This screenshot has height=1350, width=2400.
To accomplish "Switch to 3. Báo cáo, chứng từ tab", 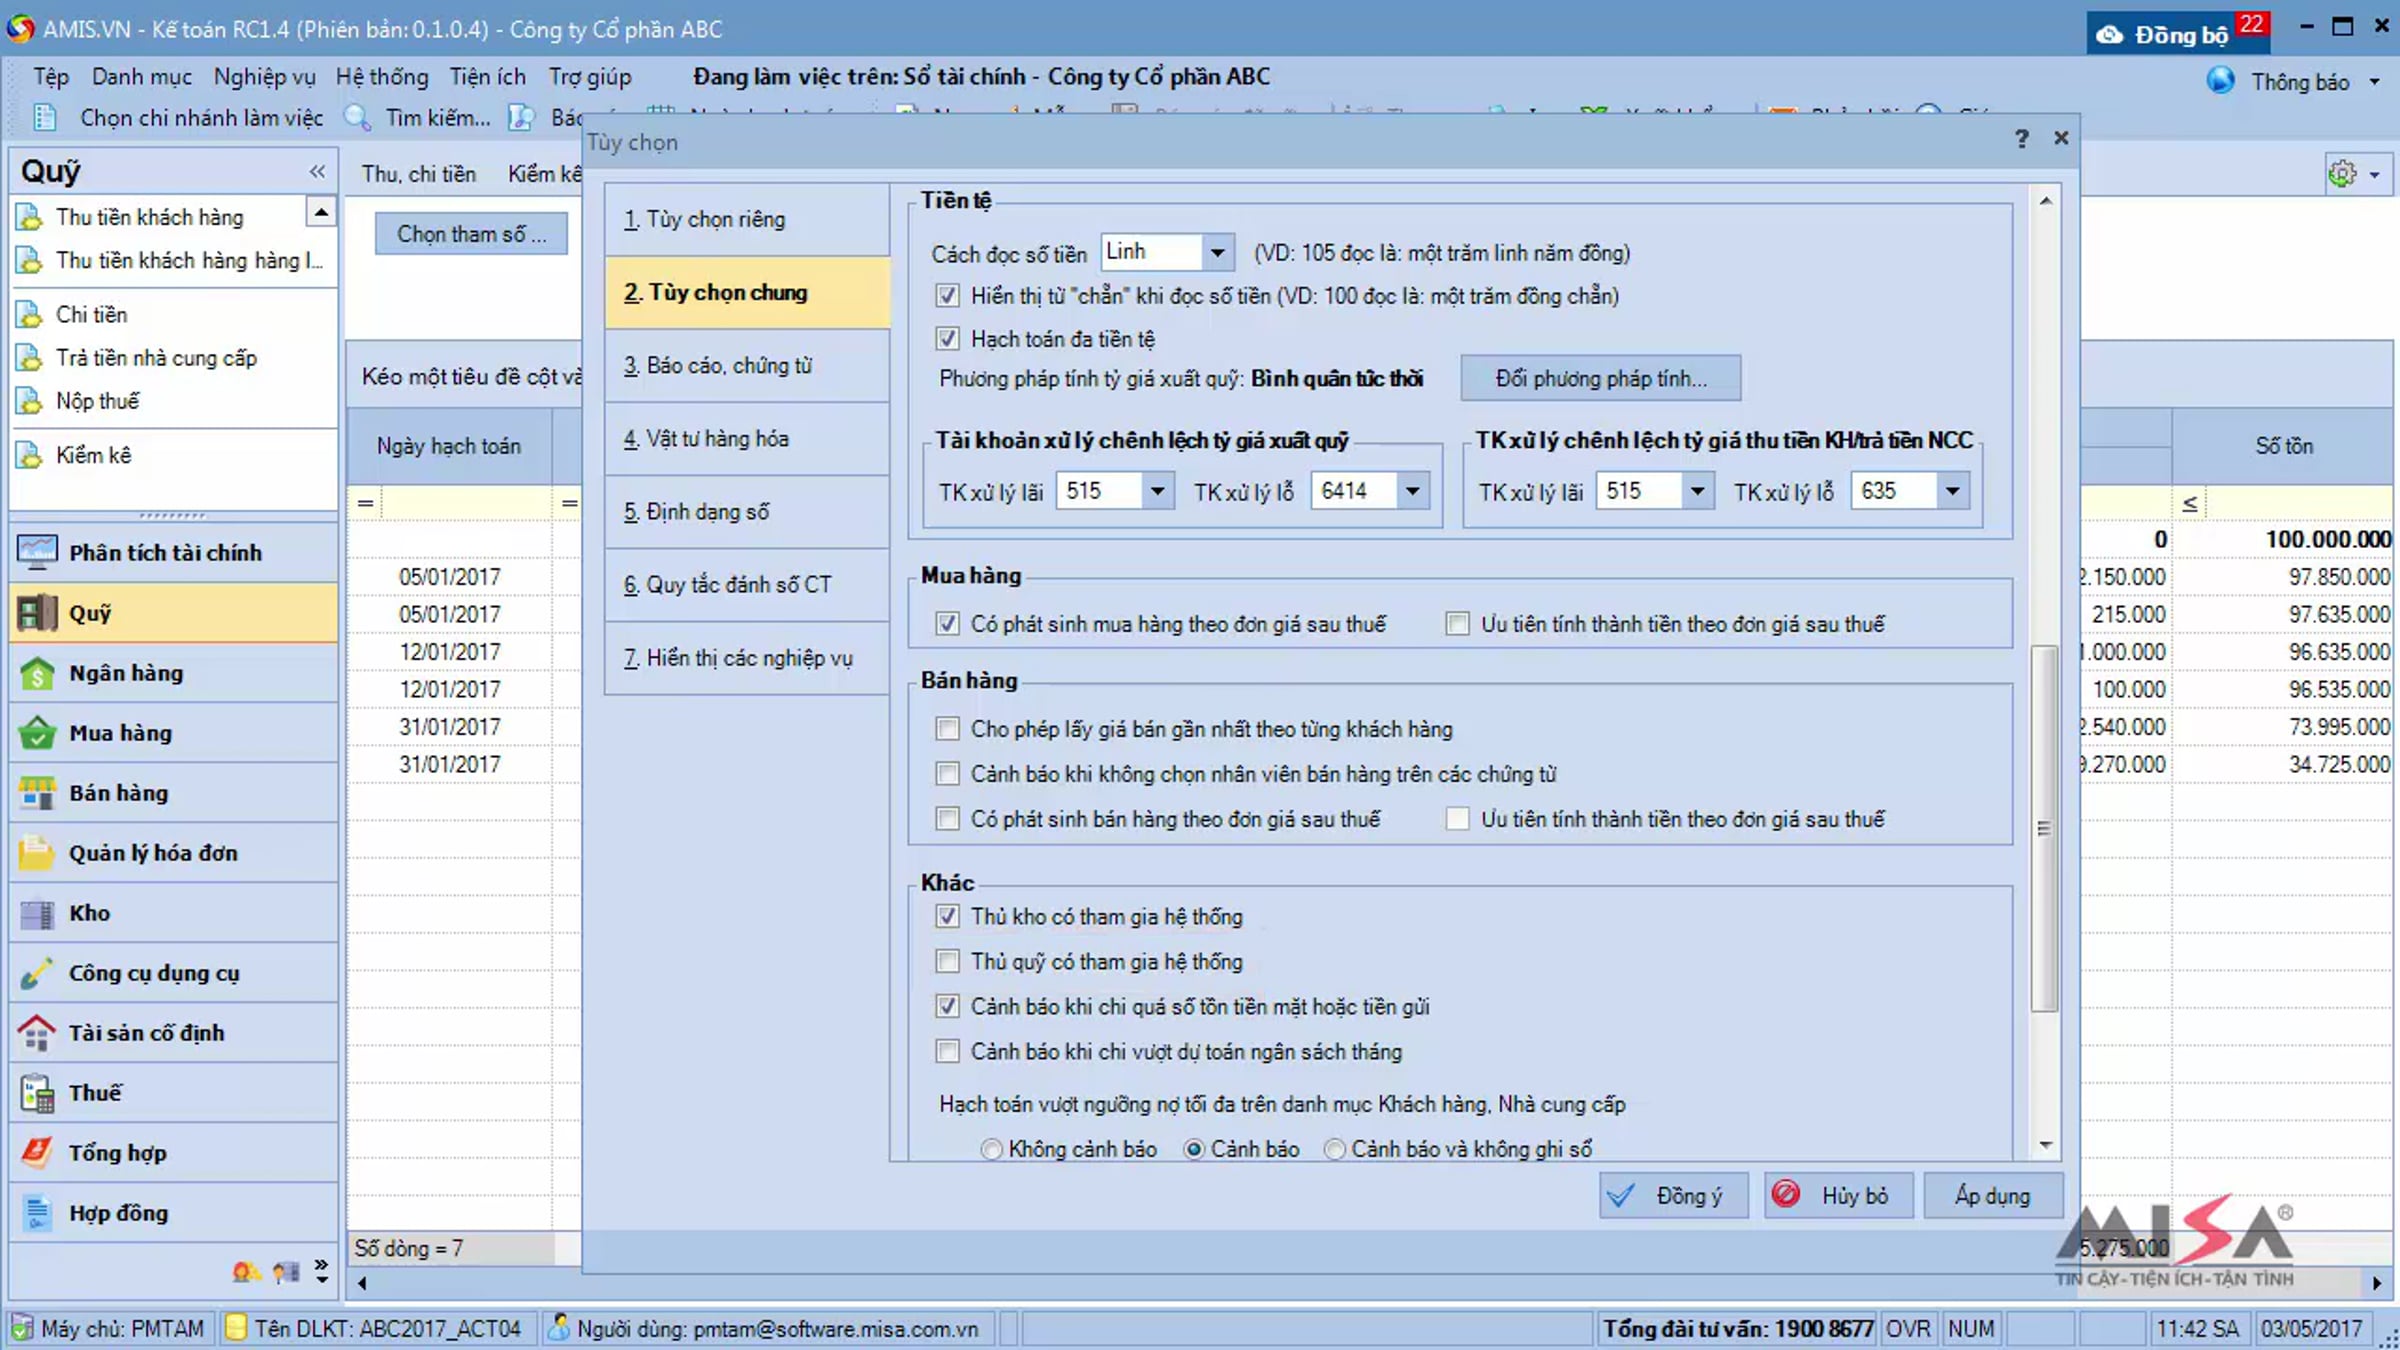I will coord(747,365).
